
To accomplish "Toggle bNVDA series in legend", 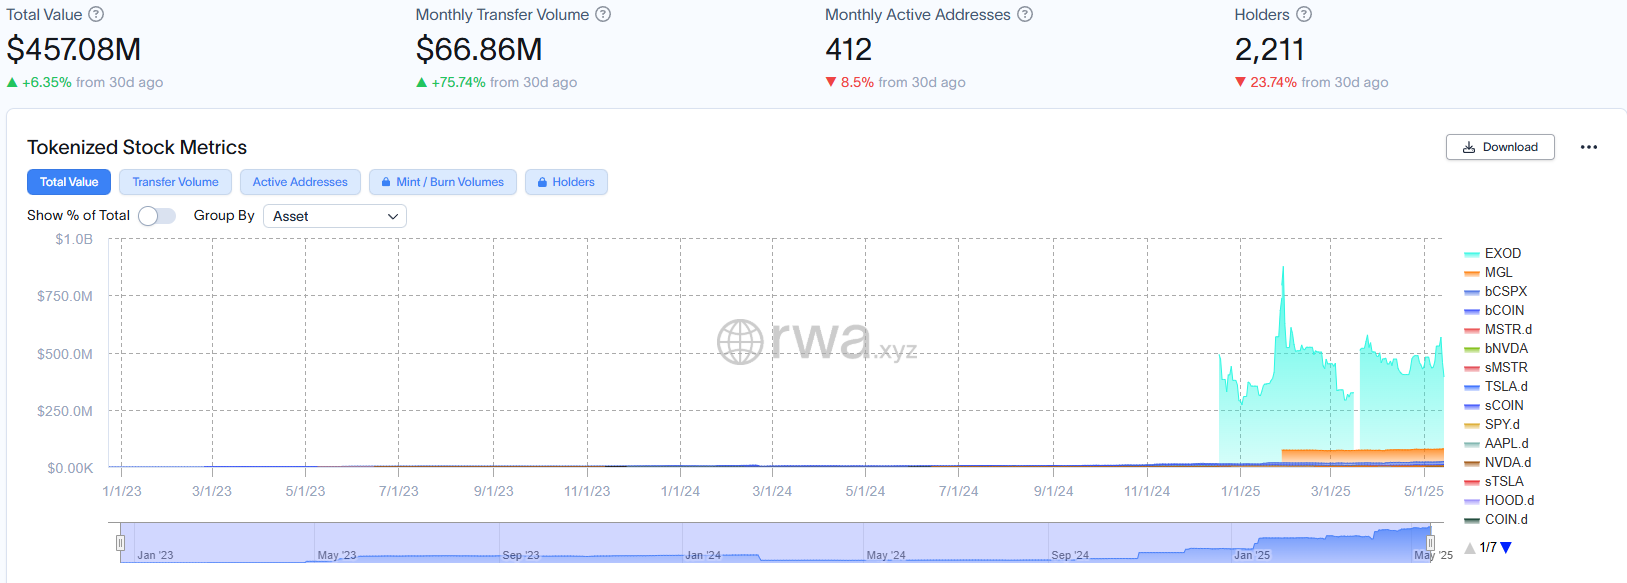I will pyautogui.click(x=1496, y=348).
